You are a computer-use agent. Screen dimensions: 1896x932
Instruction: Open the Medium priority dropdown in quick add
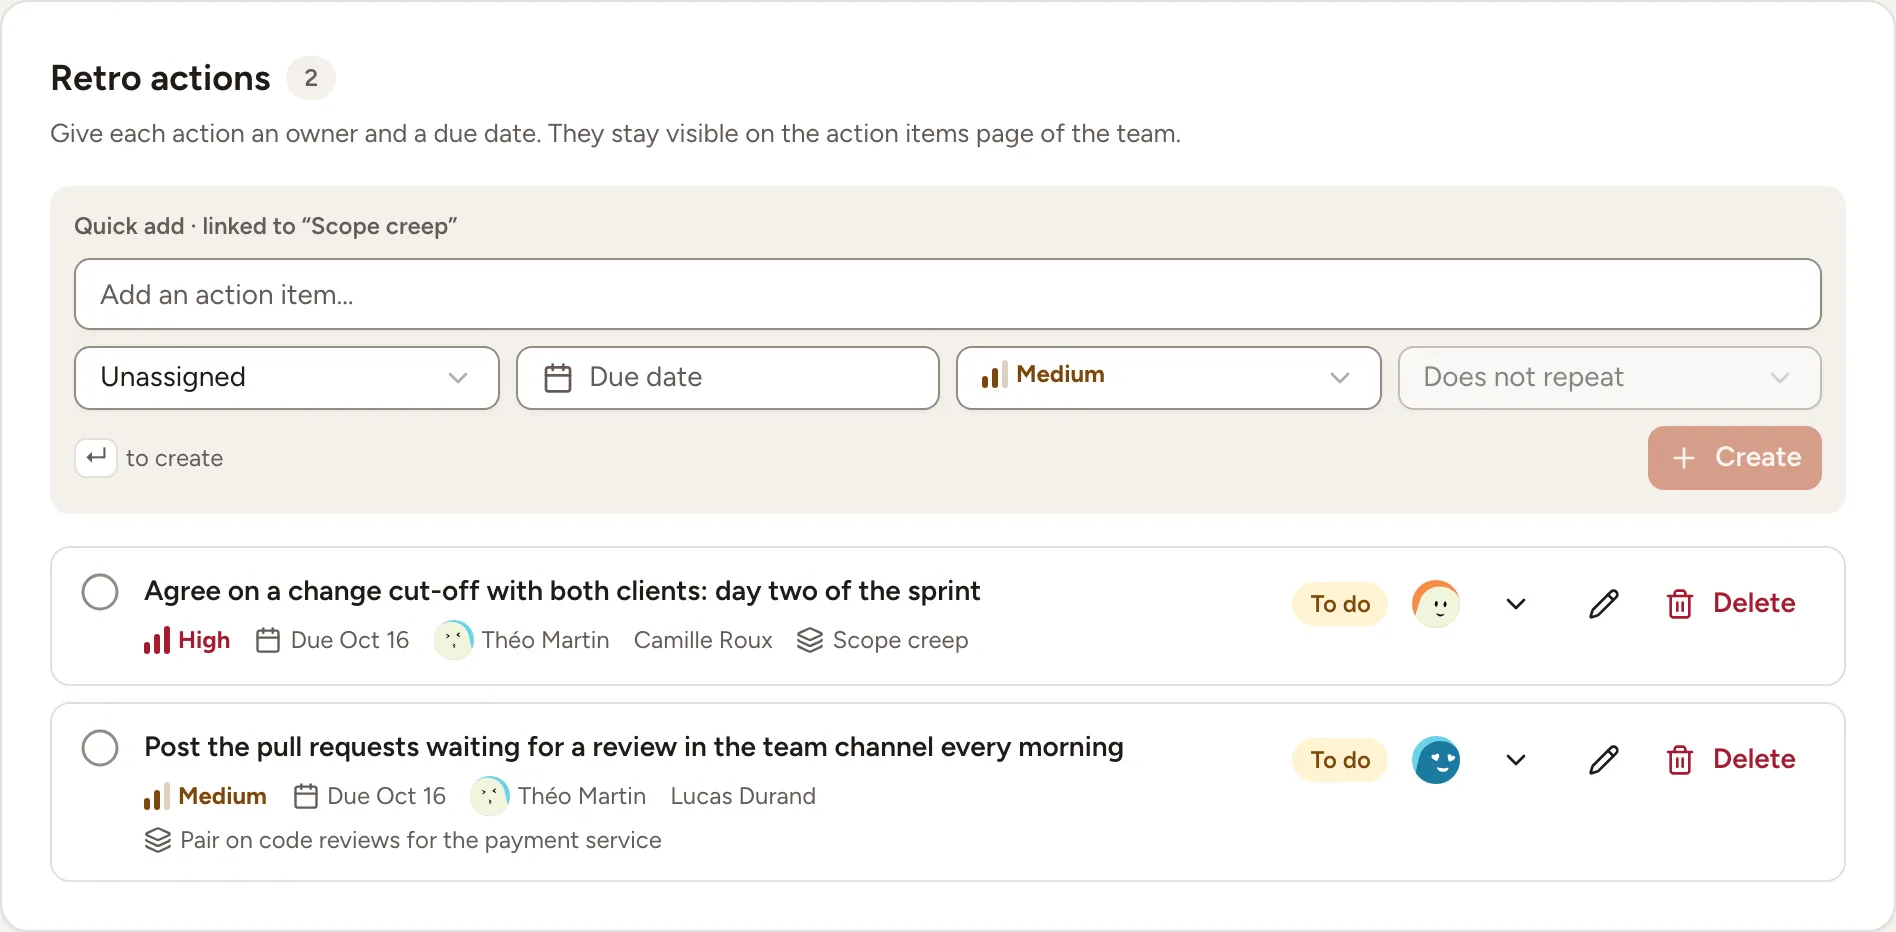tap(1168, 378)
